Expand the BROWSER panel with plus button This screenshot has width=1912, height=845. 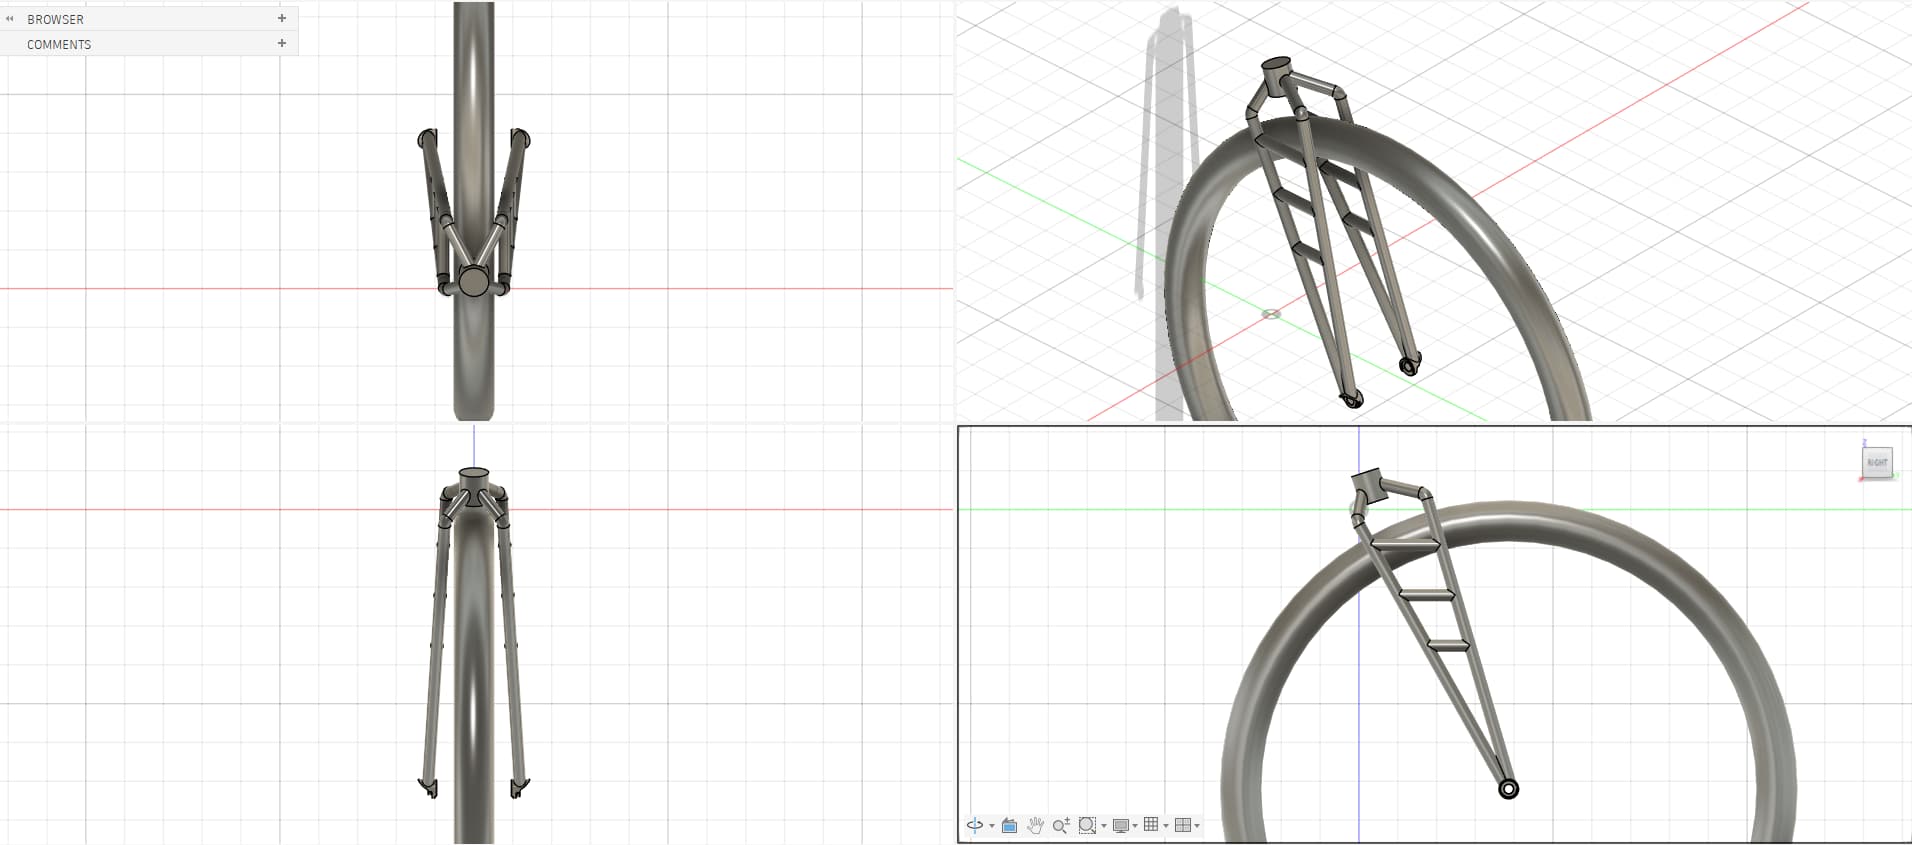click(x=282, y=18)
